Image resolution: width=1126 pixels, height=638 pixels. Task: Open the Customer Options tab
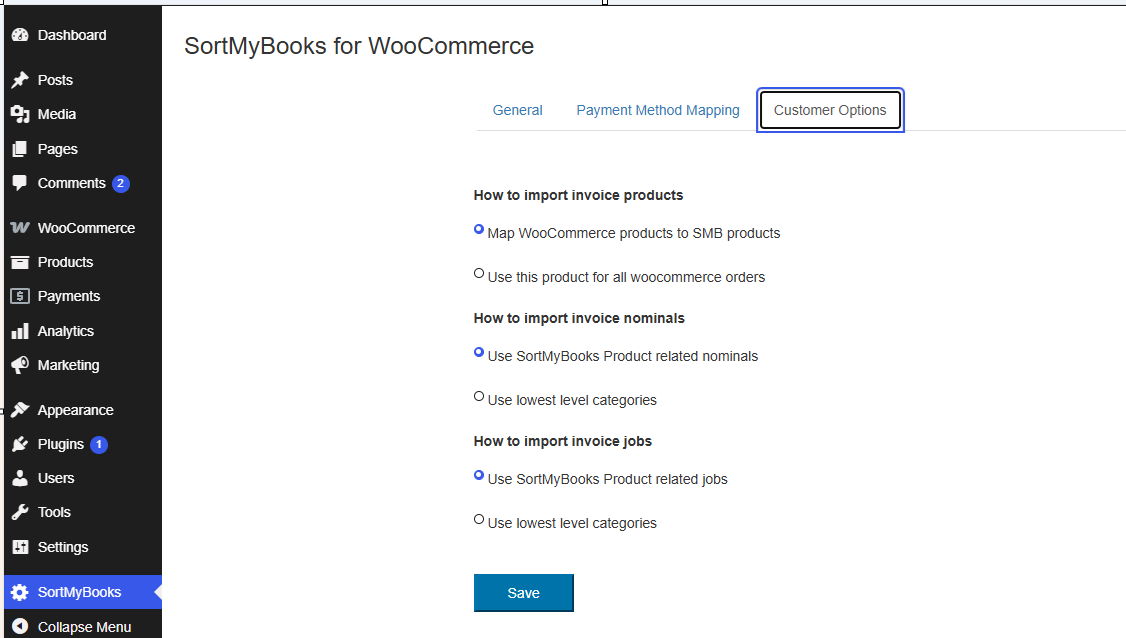tap(830, 110)
